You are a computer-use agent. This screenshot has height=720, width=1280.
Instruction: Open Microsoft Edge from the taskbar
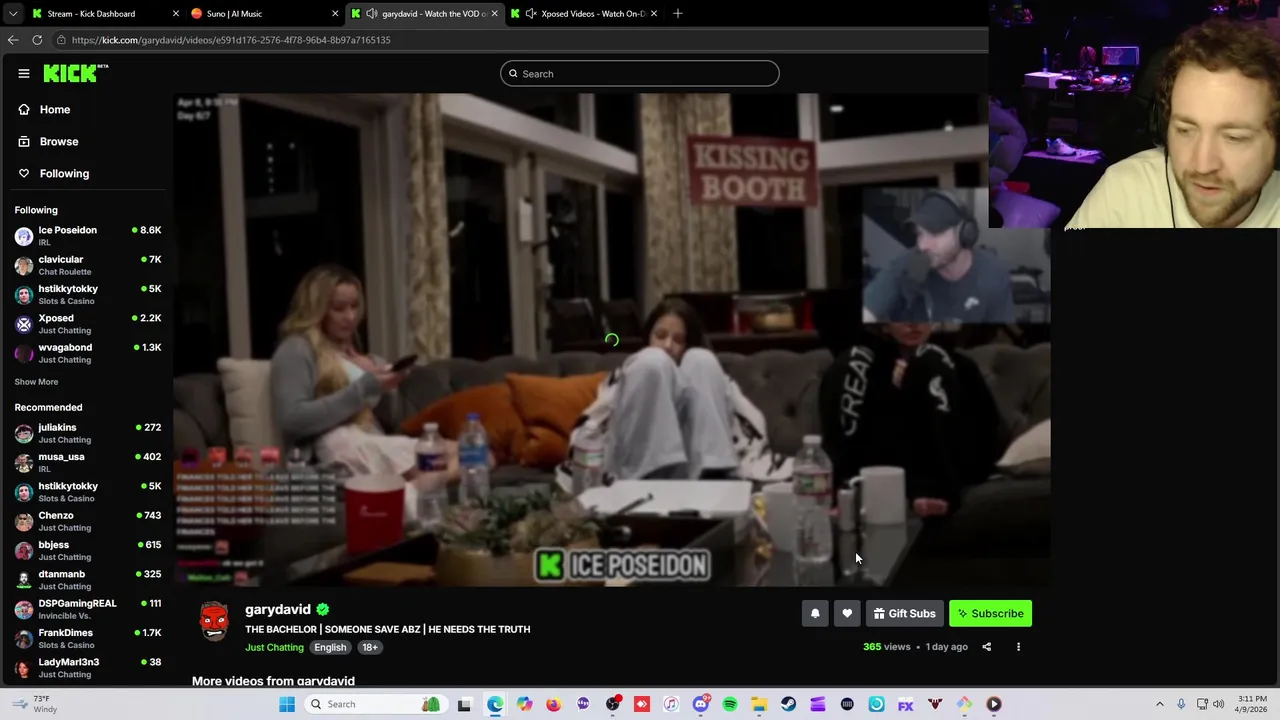point(495,704)
